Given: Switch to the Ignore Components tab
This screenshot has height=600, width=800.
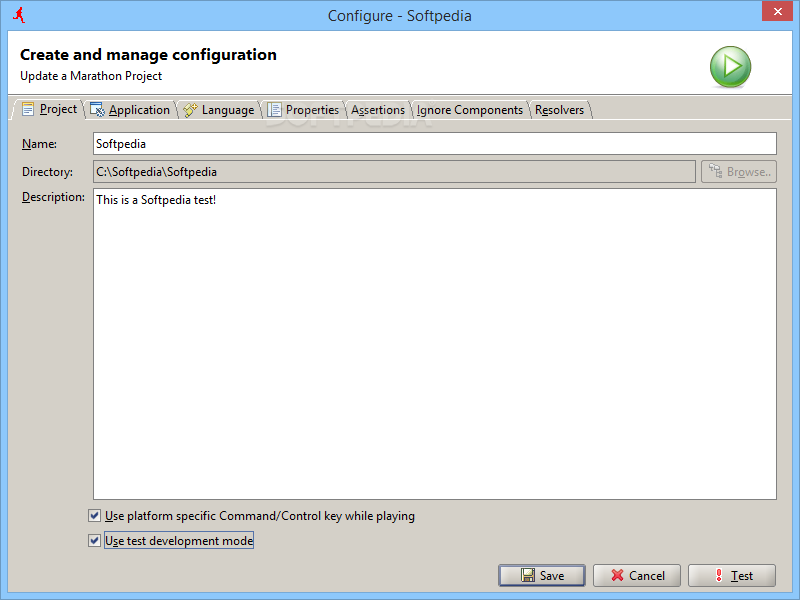Looking at the screenshot, I should 470,110.
